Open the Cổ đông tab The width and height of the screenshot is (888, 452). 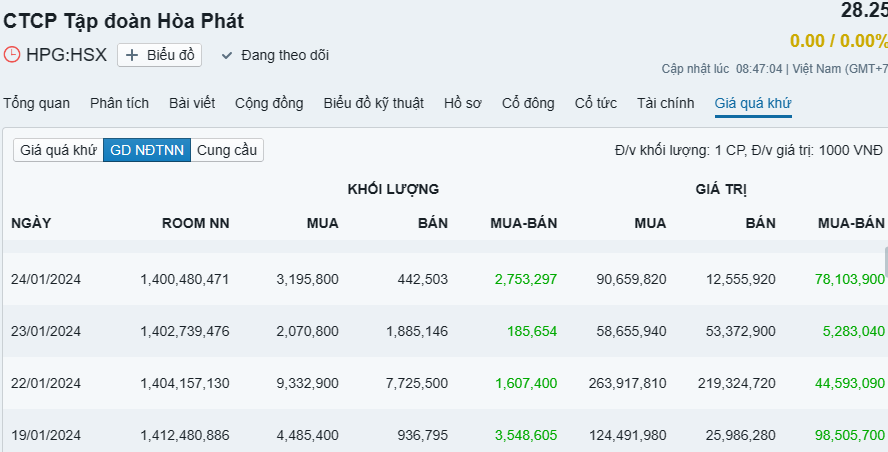(528, 103)
